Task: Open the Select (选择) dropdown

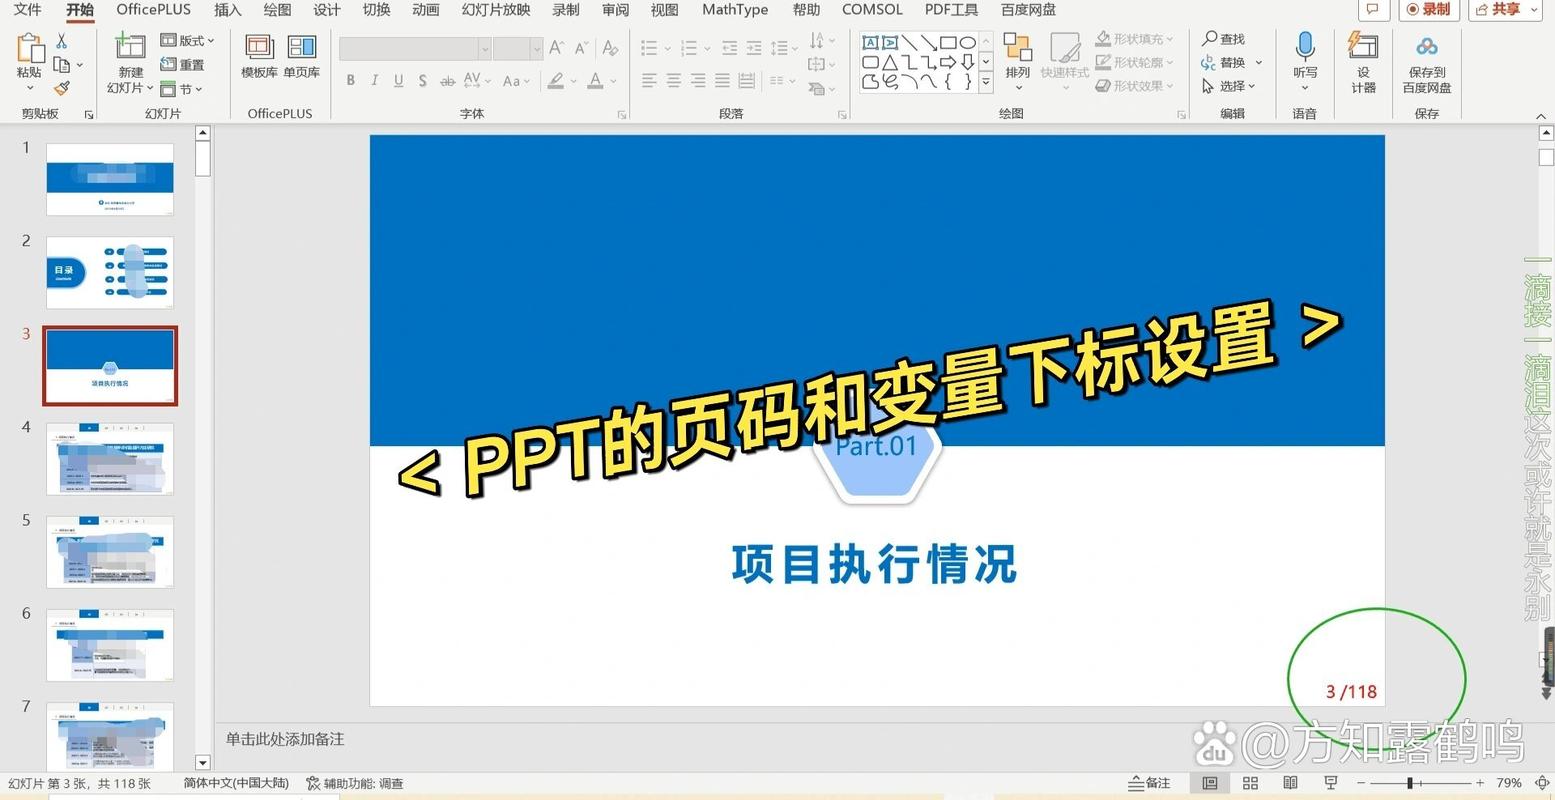Action: pos(1229,86)
